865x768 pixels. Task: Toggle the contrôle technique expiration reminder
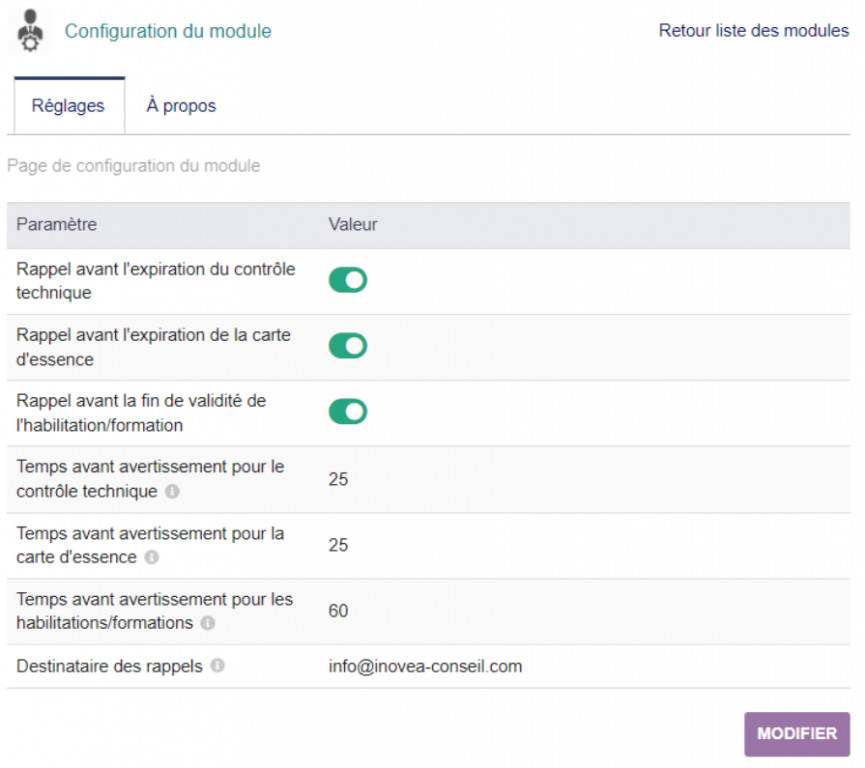click(348, 280)
